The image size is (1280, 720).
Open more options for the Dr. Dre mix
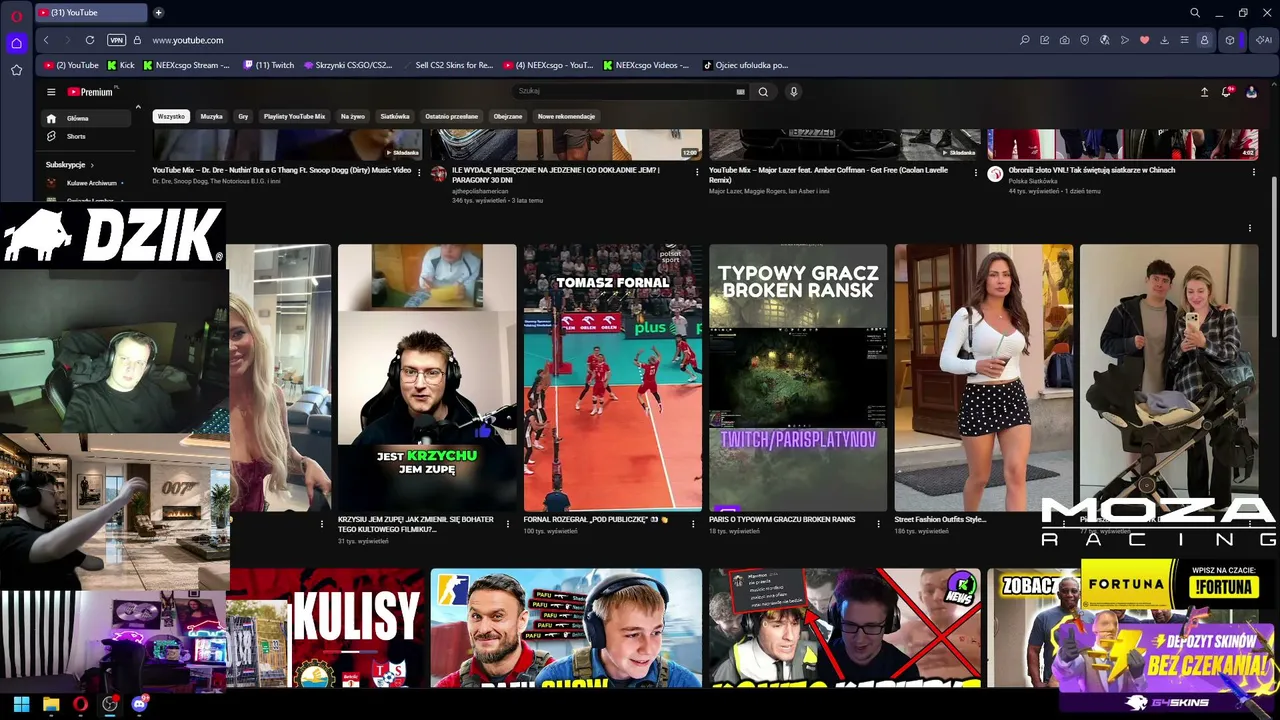[x=419, y=172]
